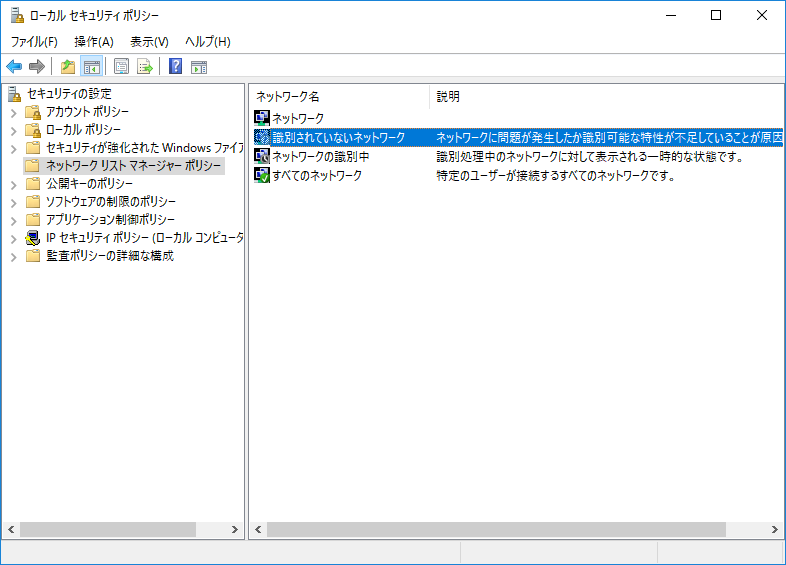
Task: Click the right pane horizontal scrollbar thumb
Action: coord(496,529)
